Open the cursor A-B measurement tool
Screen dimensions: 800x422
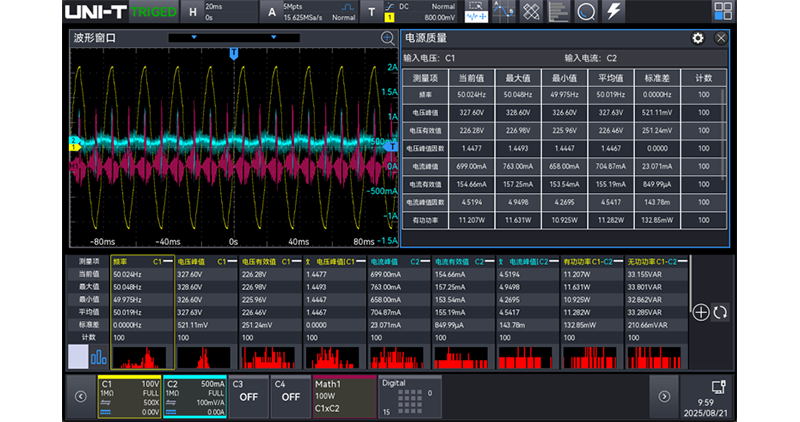504,11
